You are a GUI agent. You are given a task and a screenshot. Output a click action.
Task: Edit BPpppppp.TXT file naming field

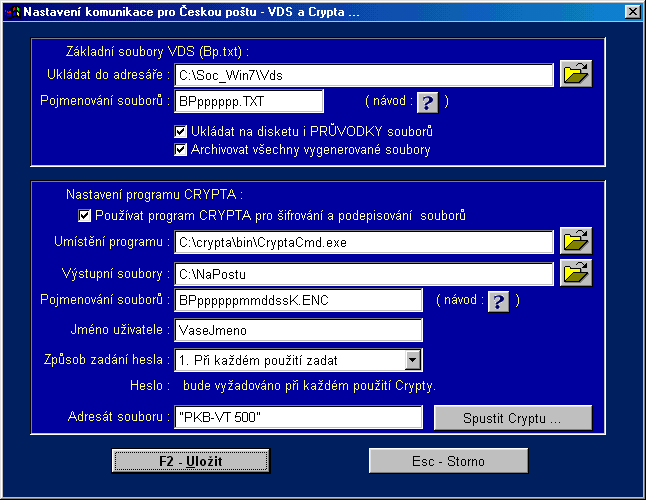[x=249, y=101]
